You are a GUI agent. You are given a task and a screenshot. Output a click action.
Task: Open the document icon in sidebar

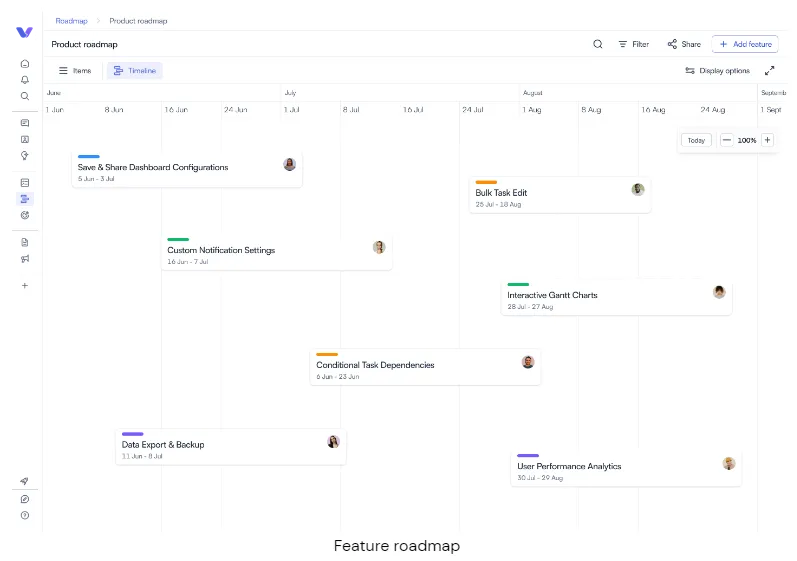click(x=24, y=242)
